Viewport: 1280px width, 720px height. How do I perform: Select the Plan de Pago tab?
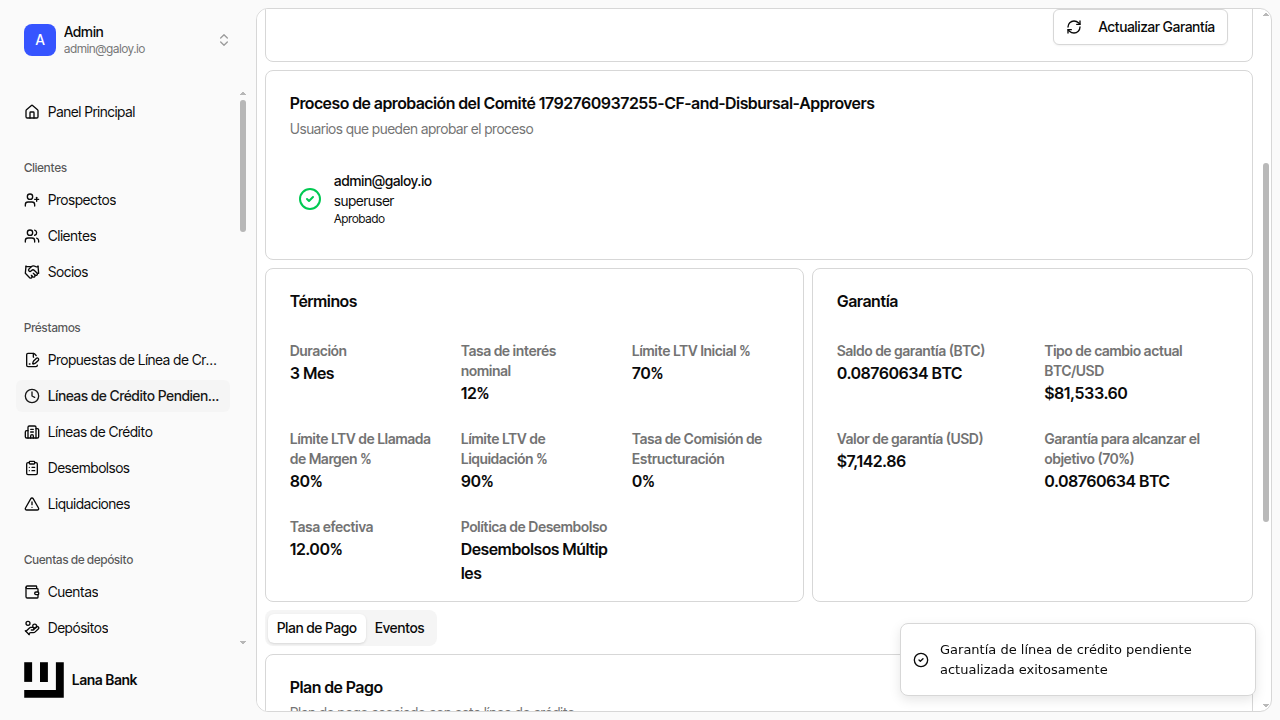(317, 628)
